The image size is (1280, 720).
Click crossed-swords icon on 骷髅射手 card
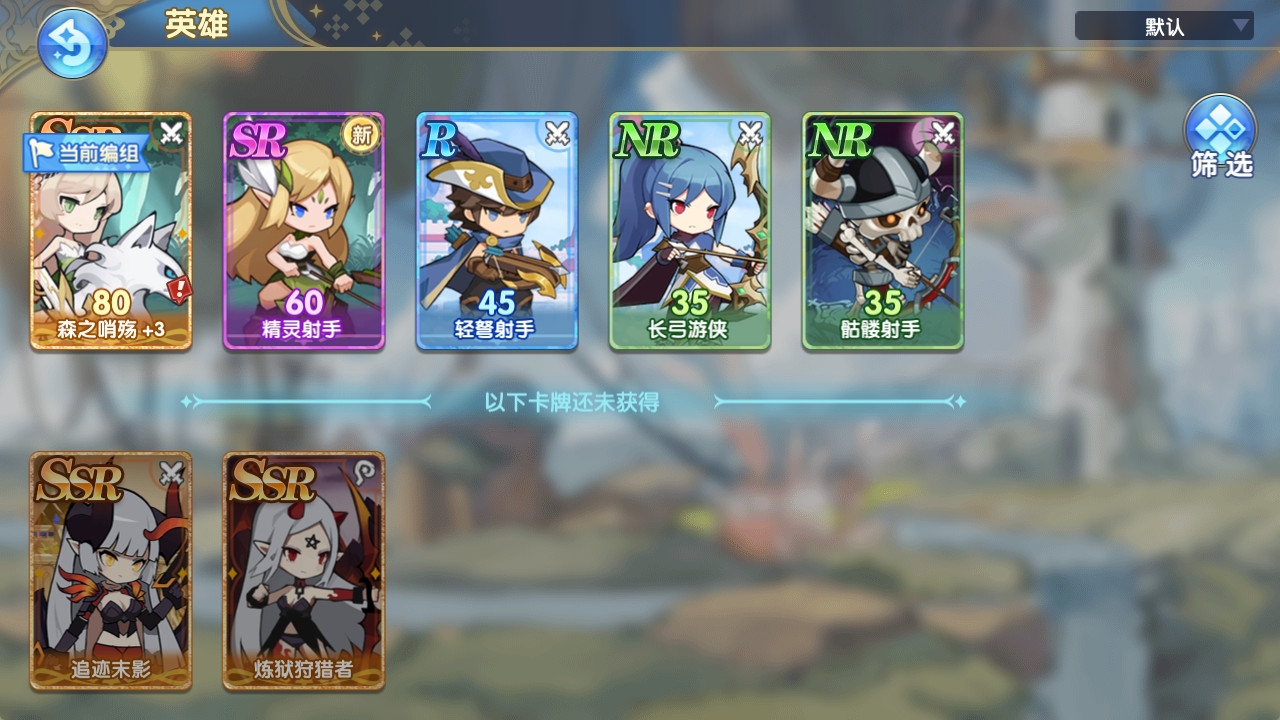pos(943,132)
